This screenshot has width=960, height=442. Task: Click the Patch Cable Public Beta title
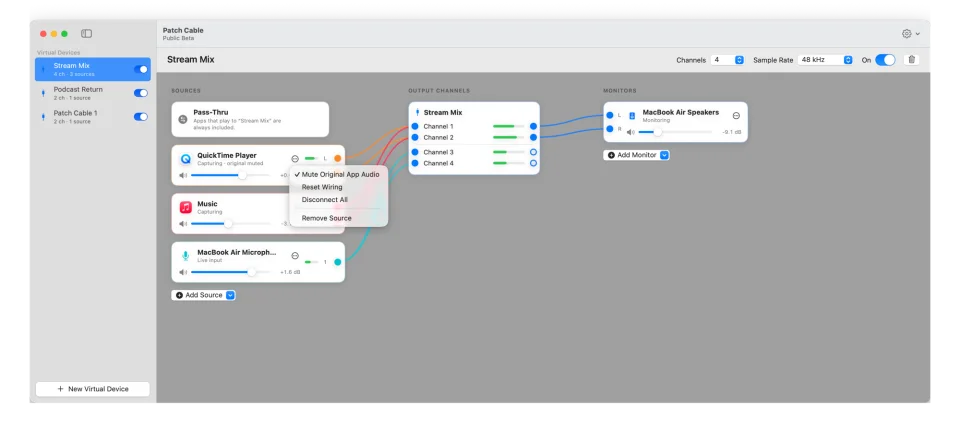point(183,34)
